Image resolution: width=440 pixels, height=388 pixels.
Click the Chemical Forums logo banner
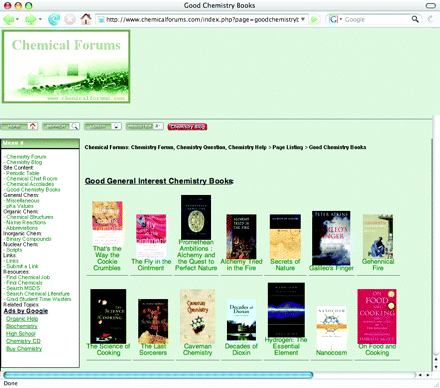coord(66,66)
